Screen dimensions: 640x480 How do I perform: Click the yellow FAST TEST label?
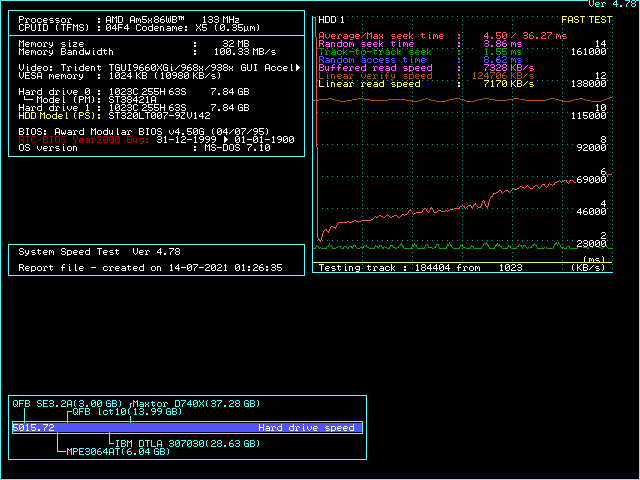tap(586, 19)
